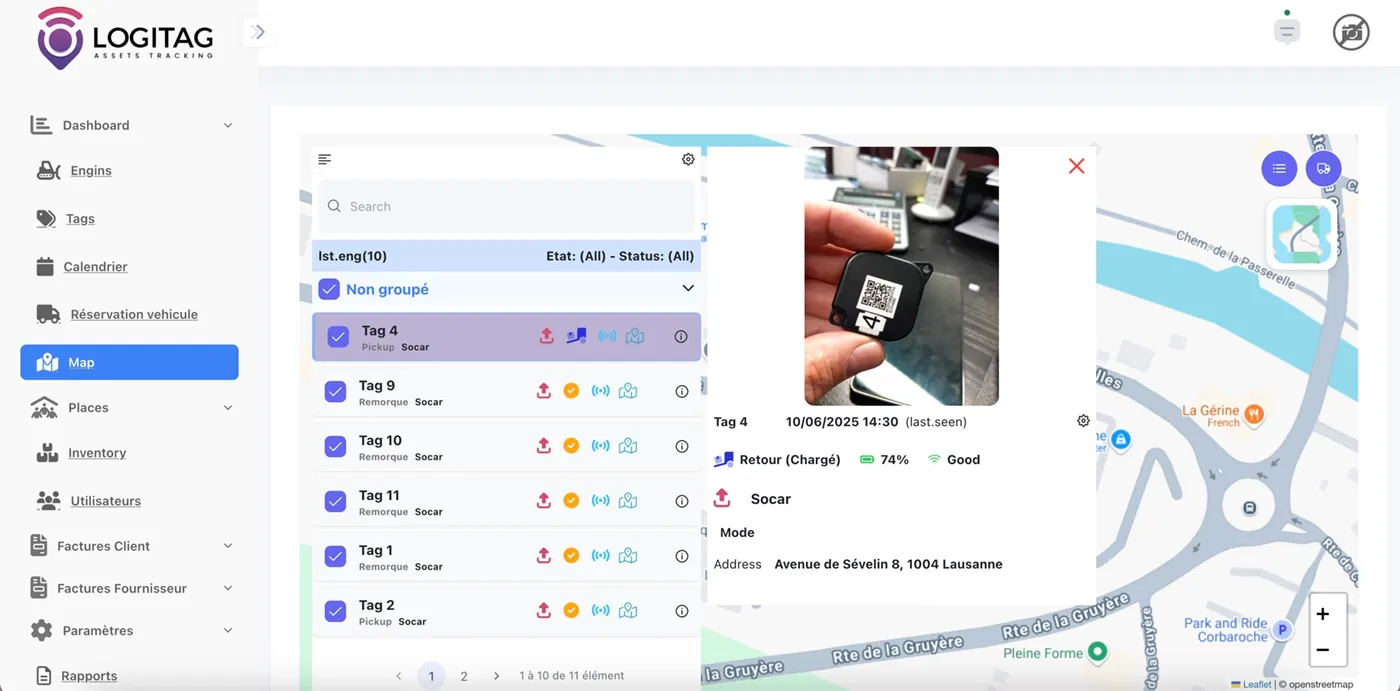Expand the Paramètres menu
This screenshot has height=691, width=1400.
(227, 630)
